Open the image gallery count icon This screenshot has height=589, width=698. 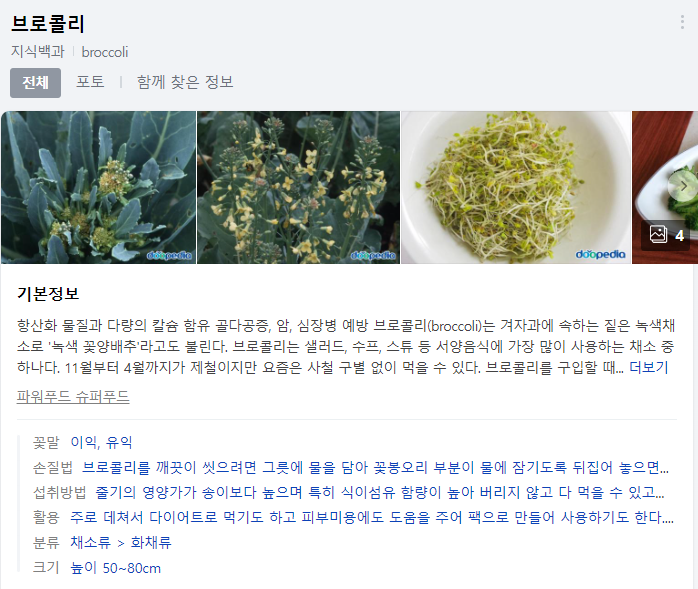(x=666, y=235)
